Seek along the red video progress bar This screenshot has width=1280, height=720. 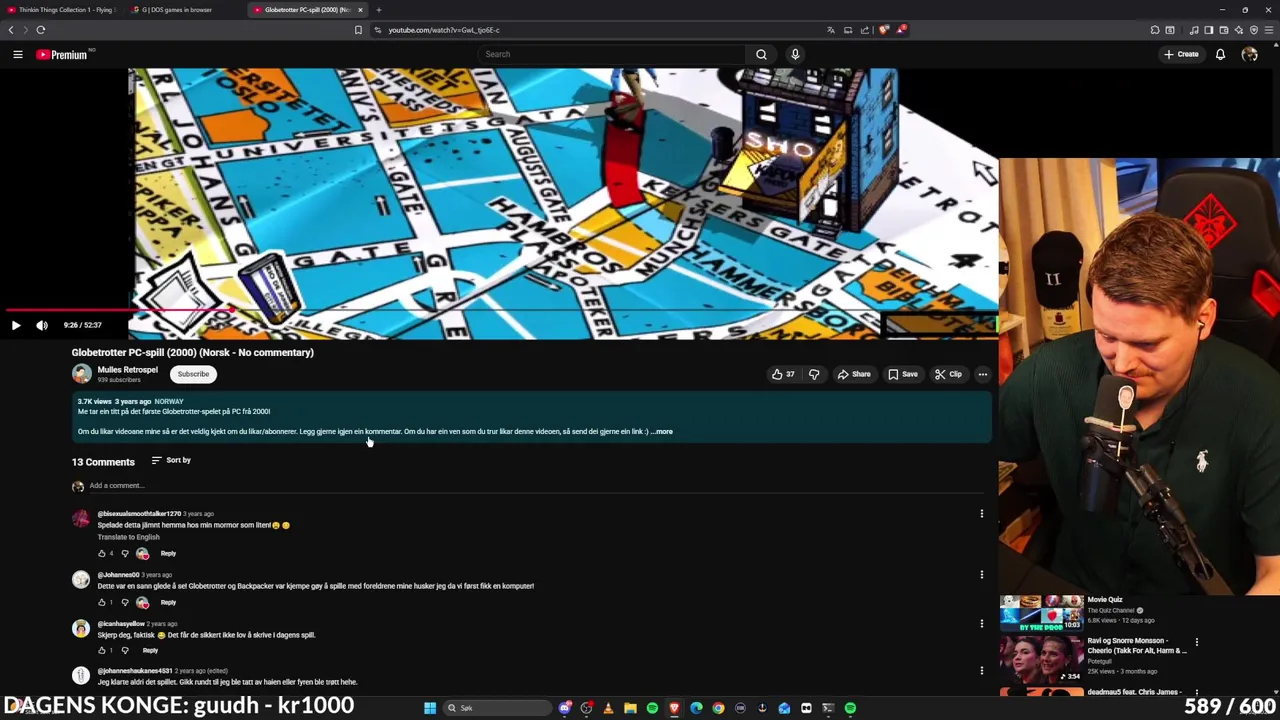500,310
